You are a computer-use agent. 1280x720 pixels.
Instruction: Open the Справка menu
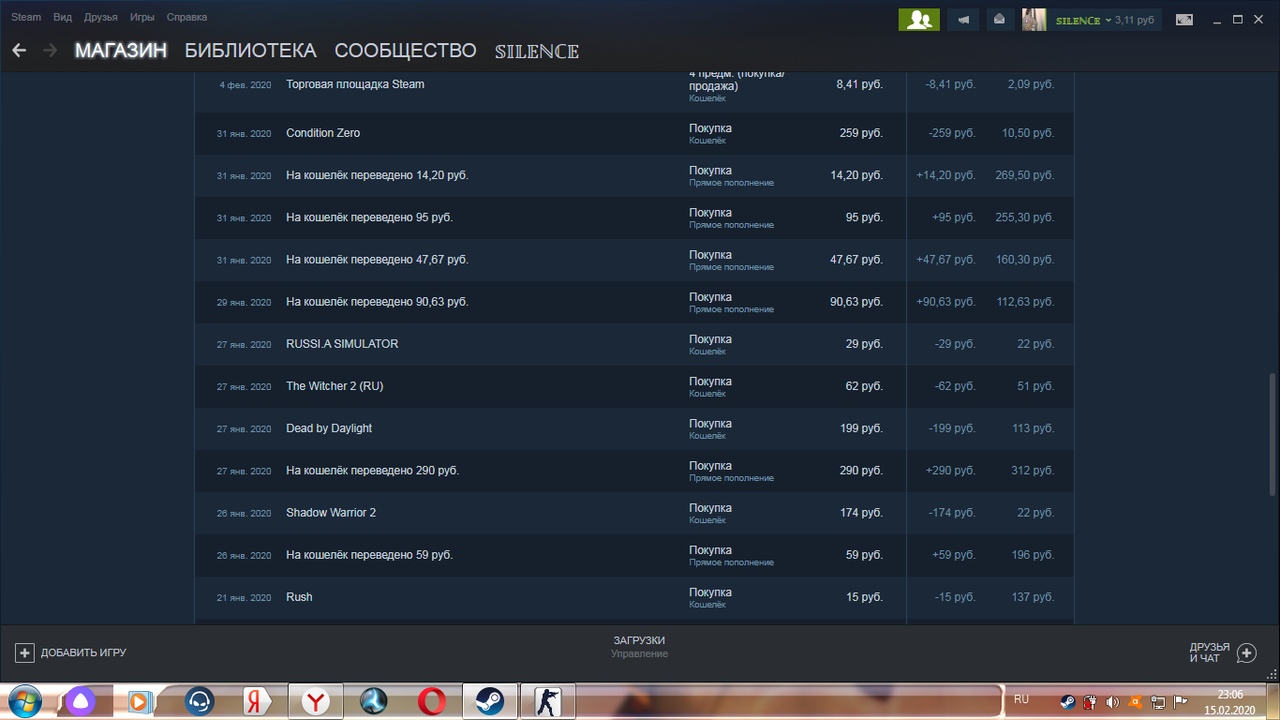pos(187,17)
